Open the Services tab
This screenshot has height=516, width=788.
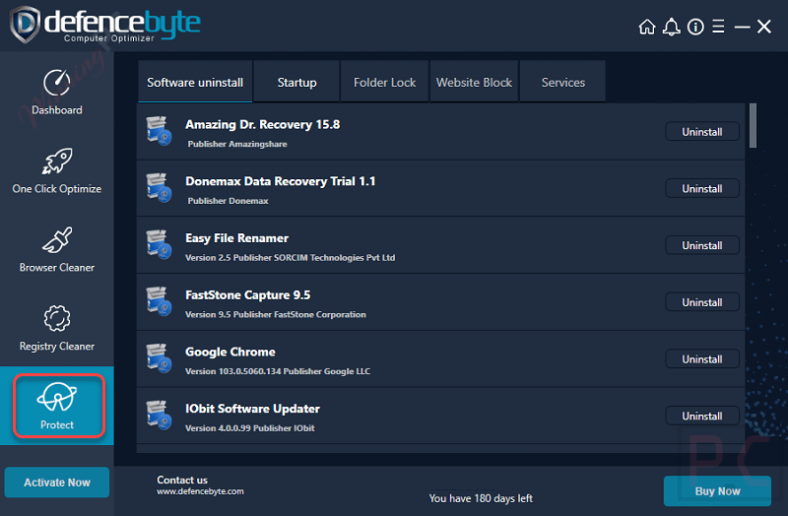coord(563,82)
